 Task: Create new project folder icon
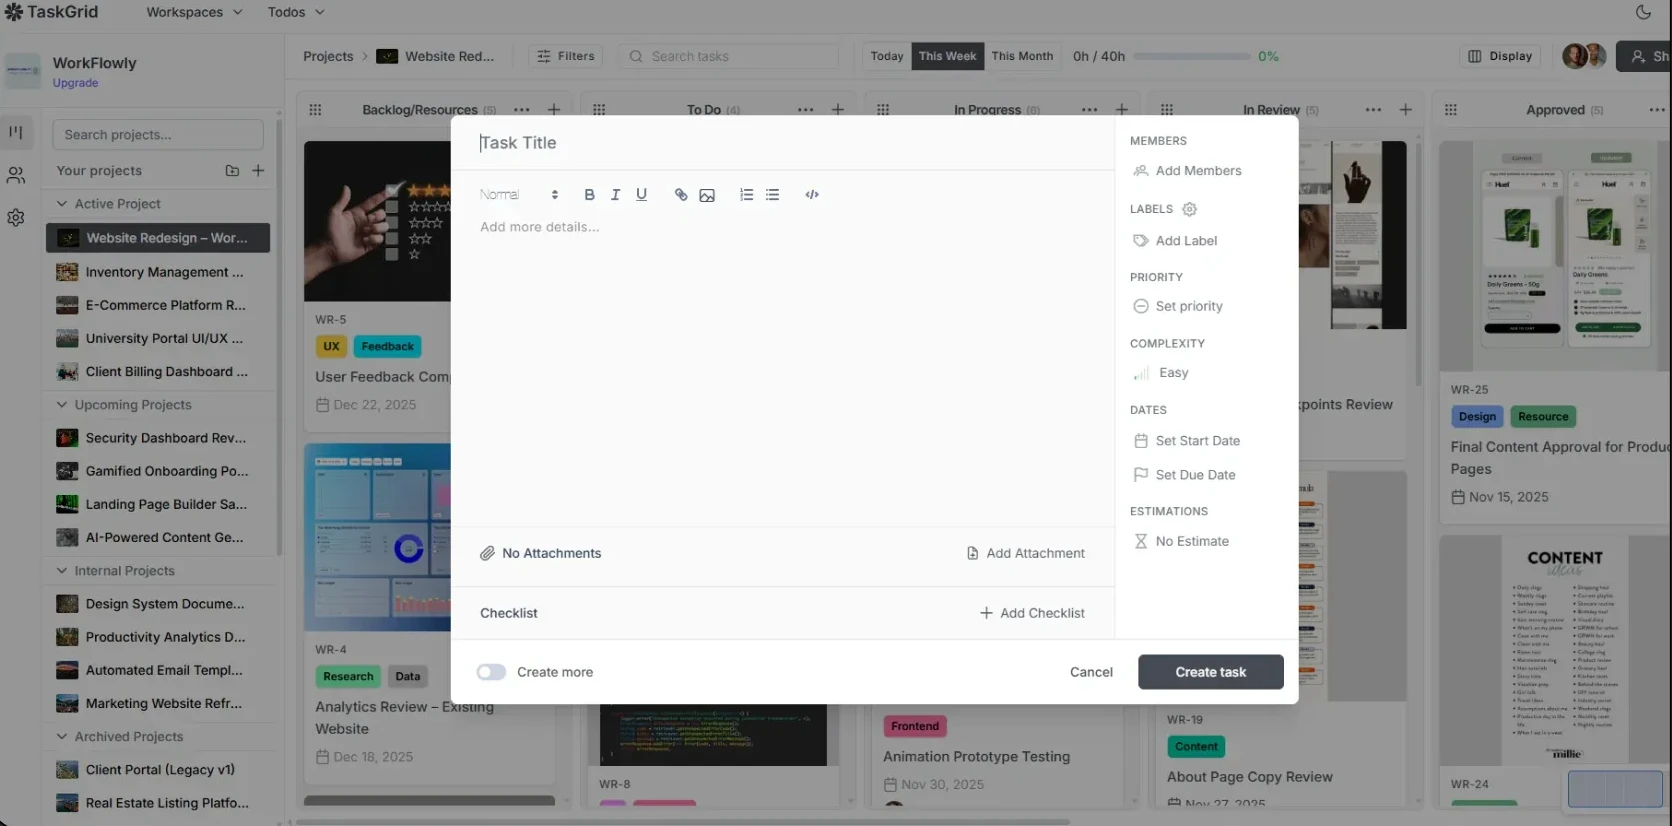232,171
